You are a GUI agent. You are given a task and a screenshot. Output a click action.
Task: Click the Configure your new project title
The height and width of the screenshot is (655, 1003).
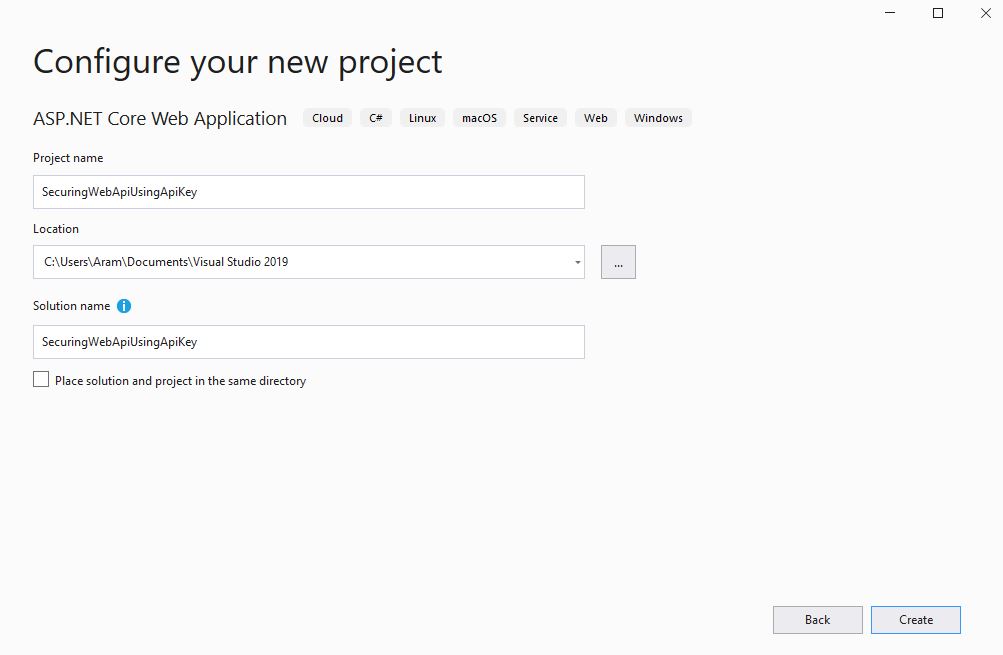coord(237,62)
